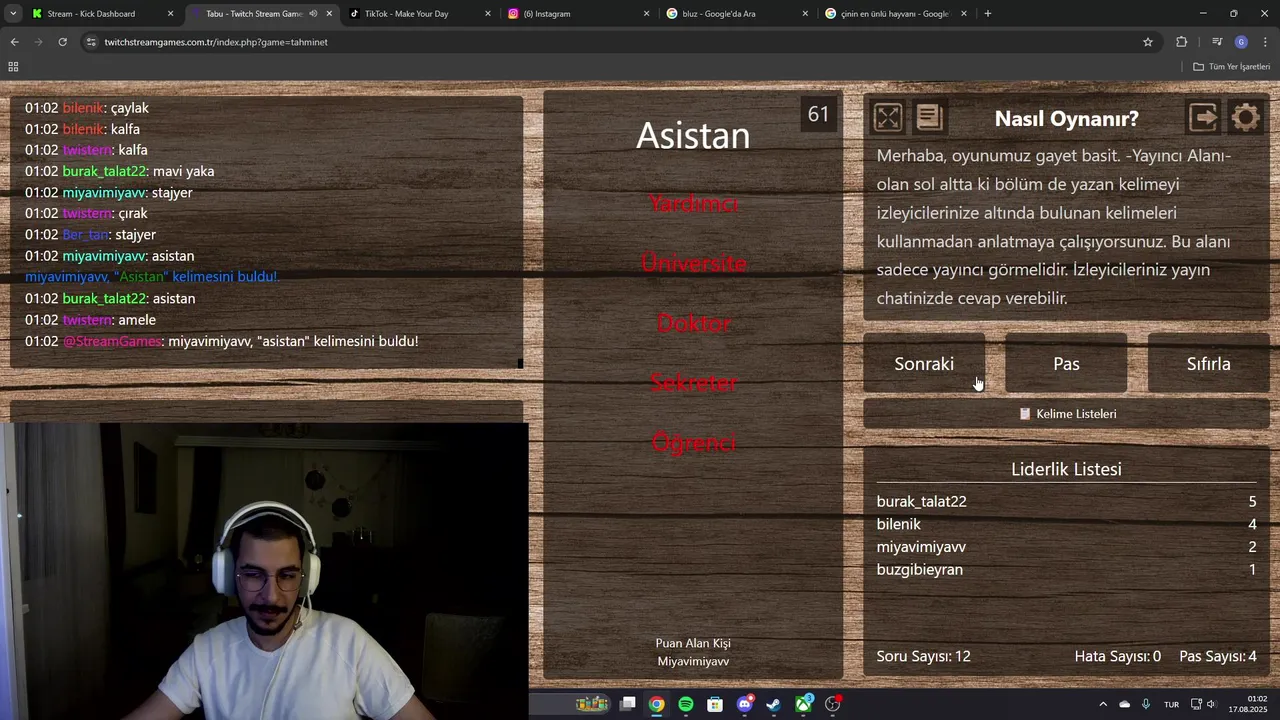Open the OneDrive cloud tray icon
The height and width of the screenshot is (720, 1280).
point(1125,704)
